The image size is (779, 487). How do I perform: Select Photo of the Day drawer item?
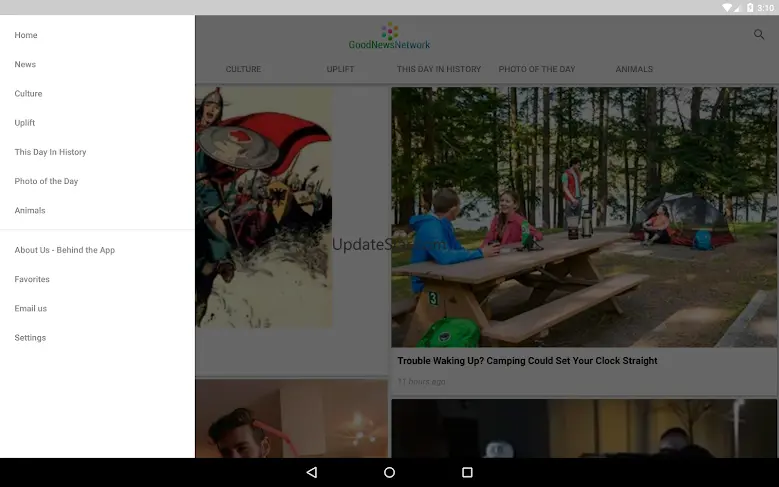coord(46,181)
